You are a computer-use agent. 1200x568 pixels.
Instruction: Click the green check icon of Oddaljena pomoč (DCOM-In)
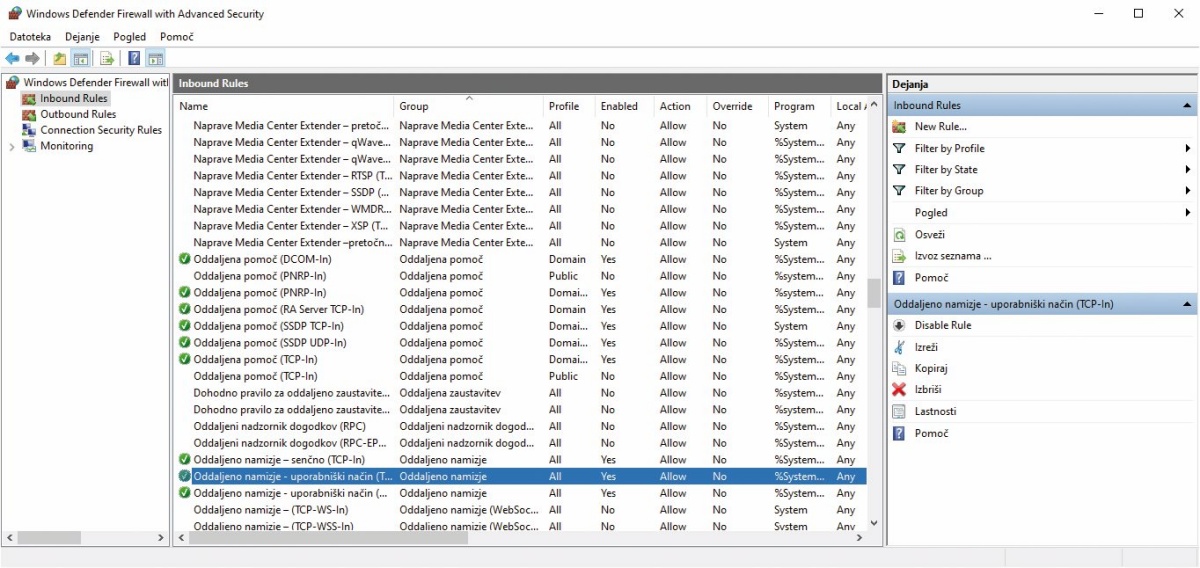pyautogui.click(x=185, y=259)
